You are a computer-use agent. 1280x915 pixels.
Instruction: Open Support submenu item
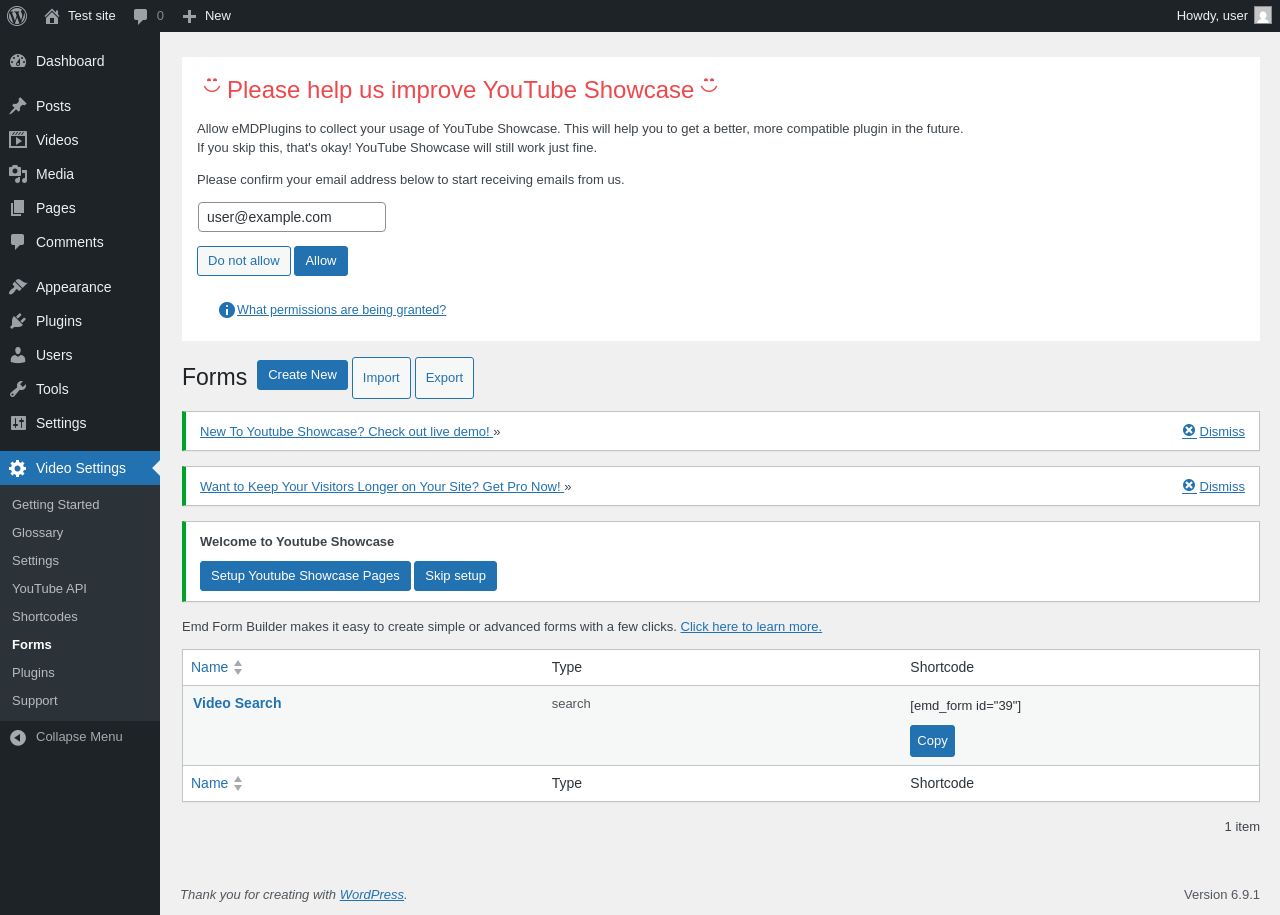pos(35,700)
